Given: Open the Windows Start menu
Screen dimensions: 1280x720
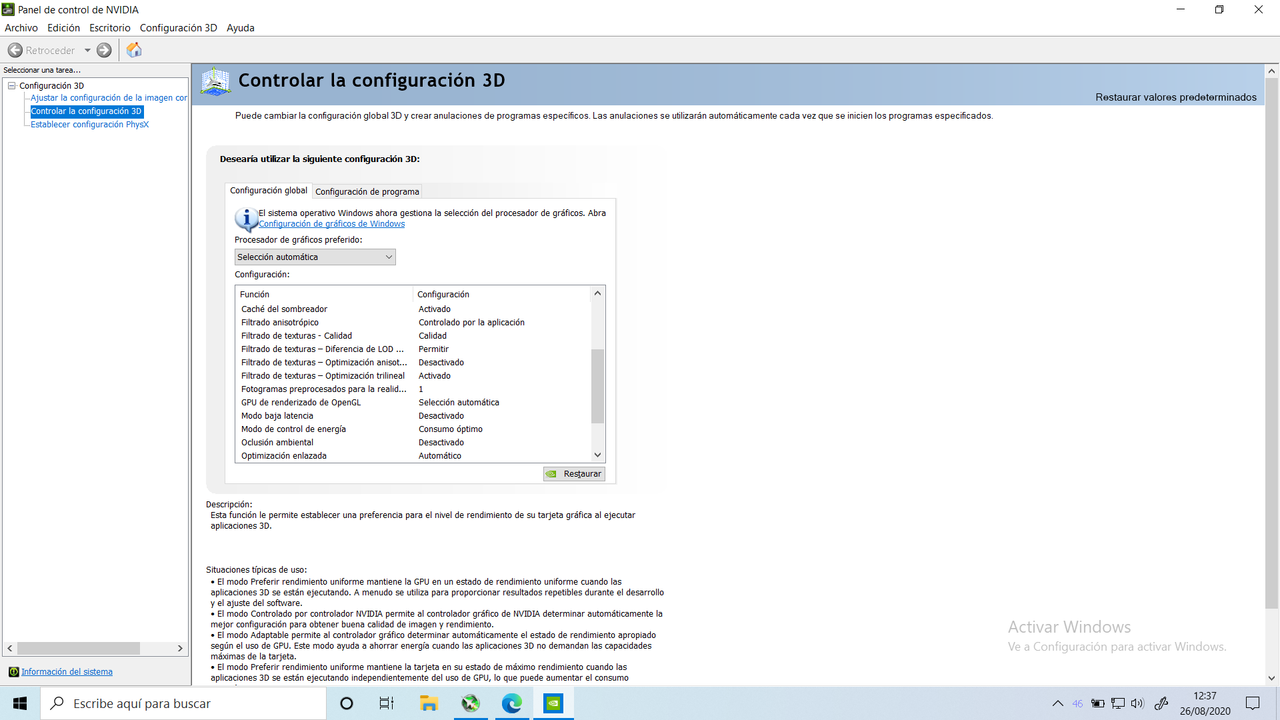Looking at the screenshot, I should 19,703.
